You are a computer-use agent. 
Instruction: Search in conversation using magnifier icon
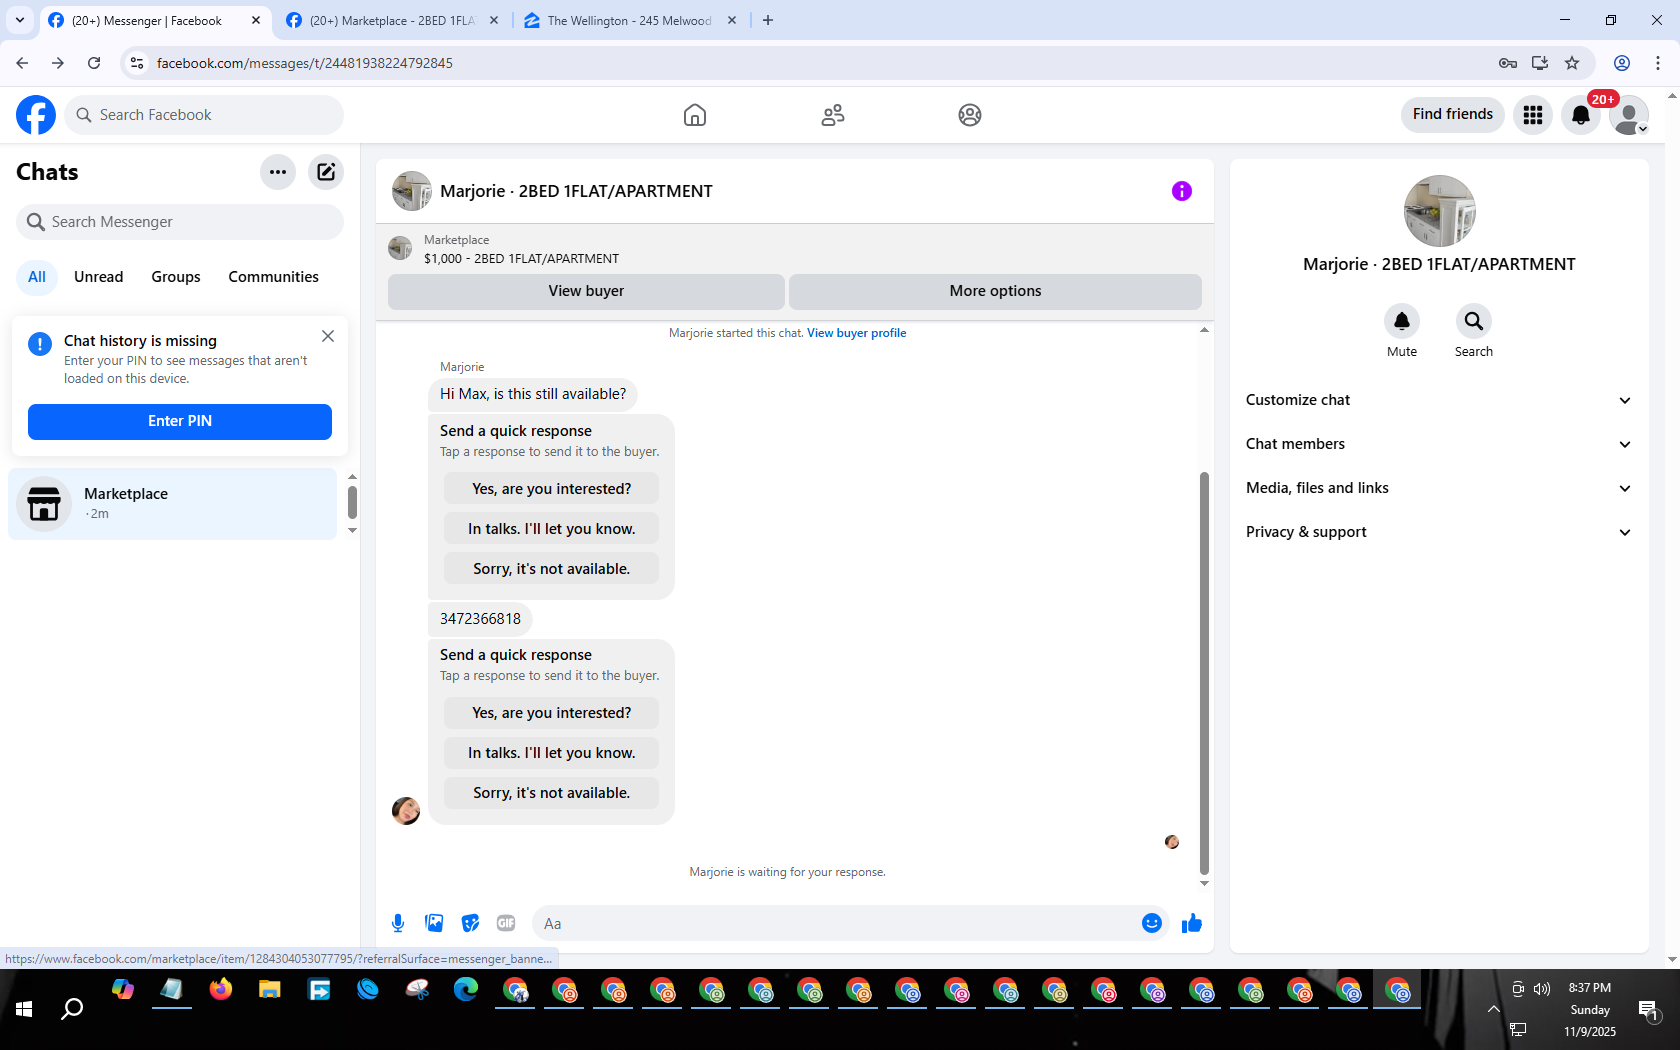pos(1474,321)
